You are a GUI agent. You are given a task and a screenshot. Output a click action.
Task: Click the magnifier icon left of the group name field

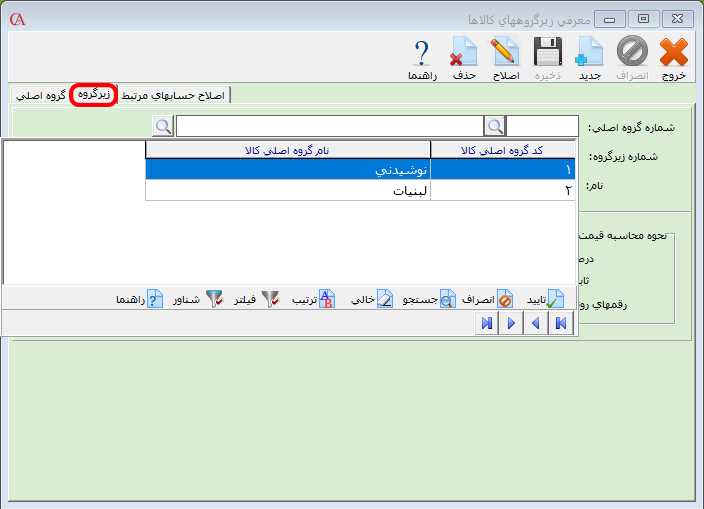pos(163,126)
